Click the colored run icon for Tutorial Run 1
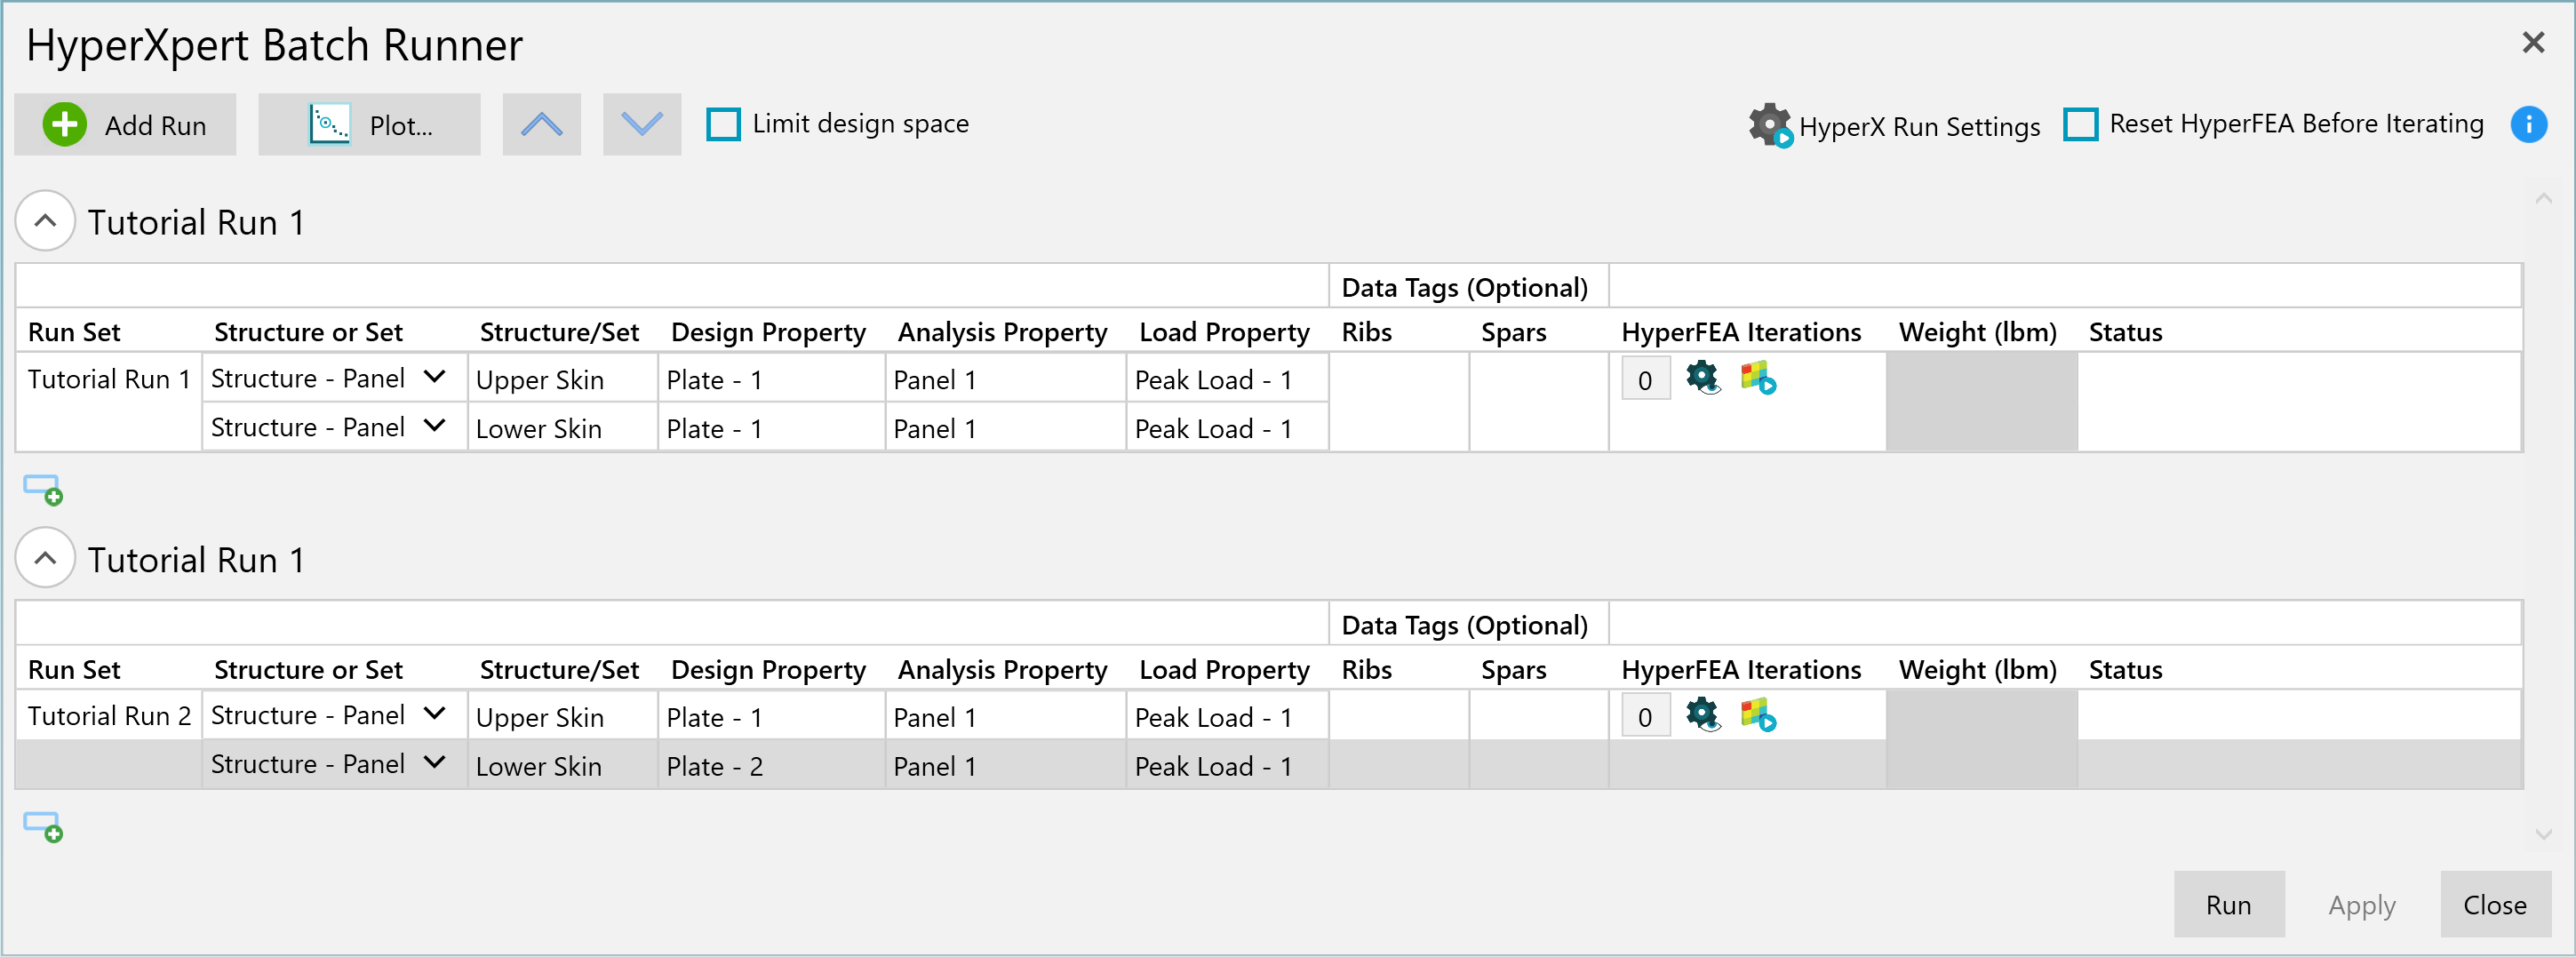The width and height of the screenshot is (2576, 957). (1758, 378)
